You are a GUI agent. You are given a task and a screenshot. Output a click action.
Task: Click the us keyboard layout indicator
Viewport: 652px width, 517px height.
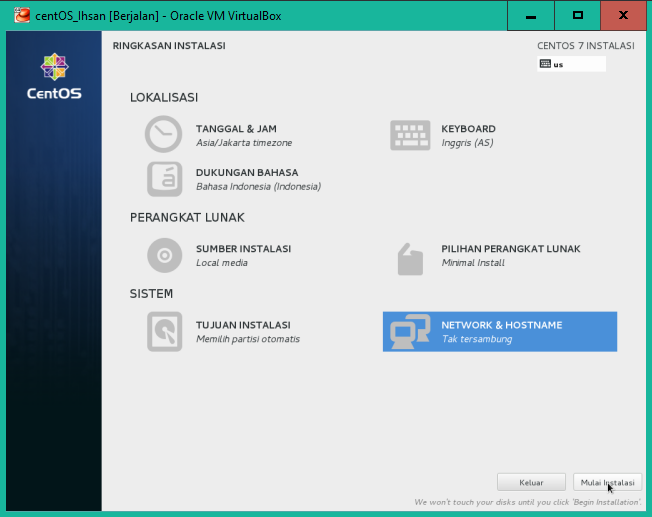coord(571,64)
